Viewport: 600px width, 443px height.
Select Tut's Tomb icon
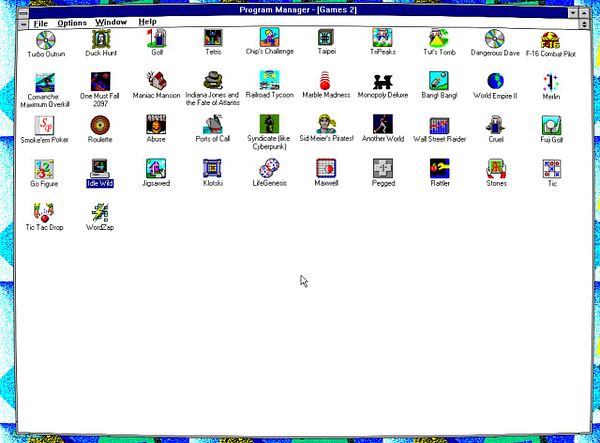point(439,38)
